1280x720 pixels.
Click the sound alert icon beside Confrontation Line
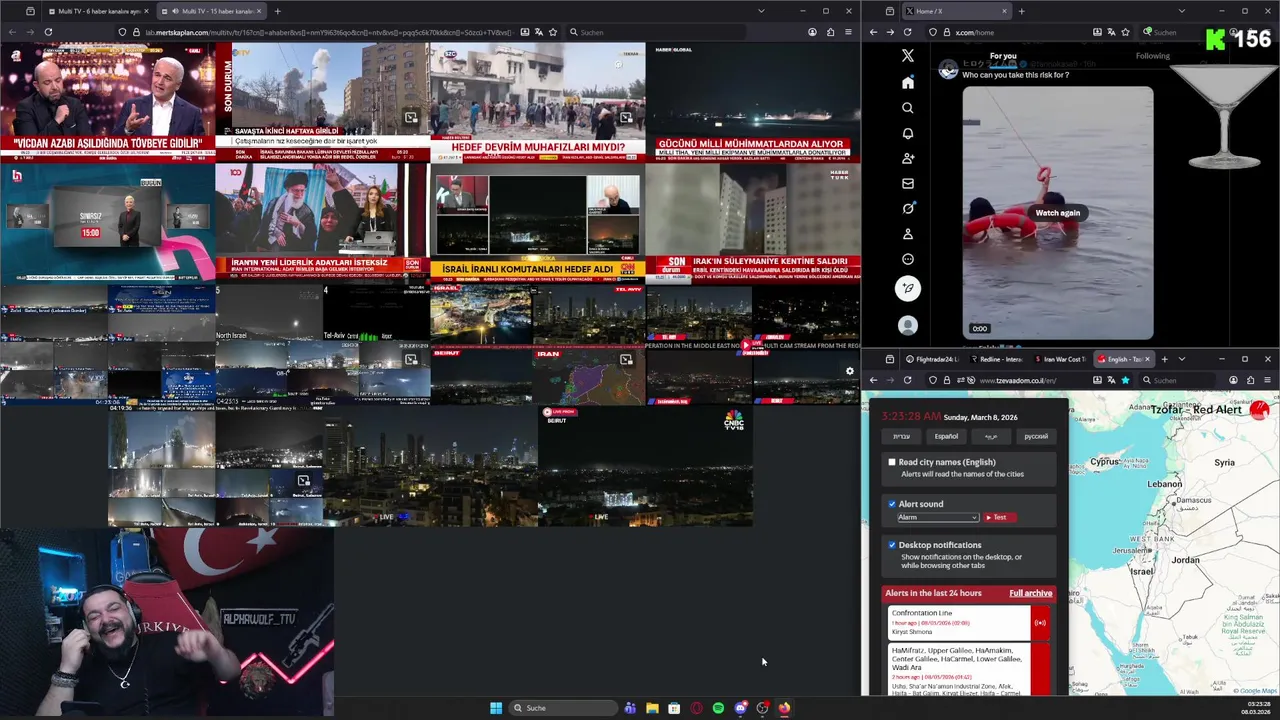pyautogui.click(x=1040, y=623)
